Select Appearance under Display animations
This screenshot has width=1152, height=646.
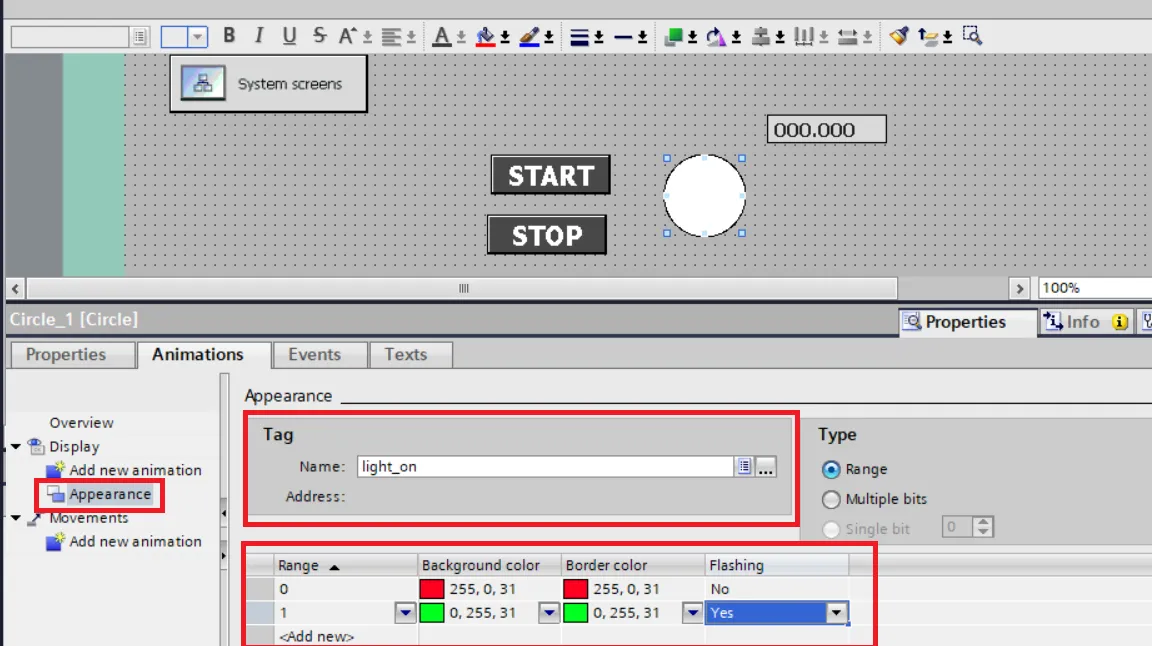coord(109,494)
